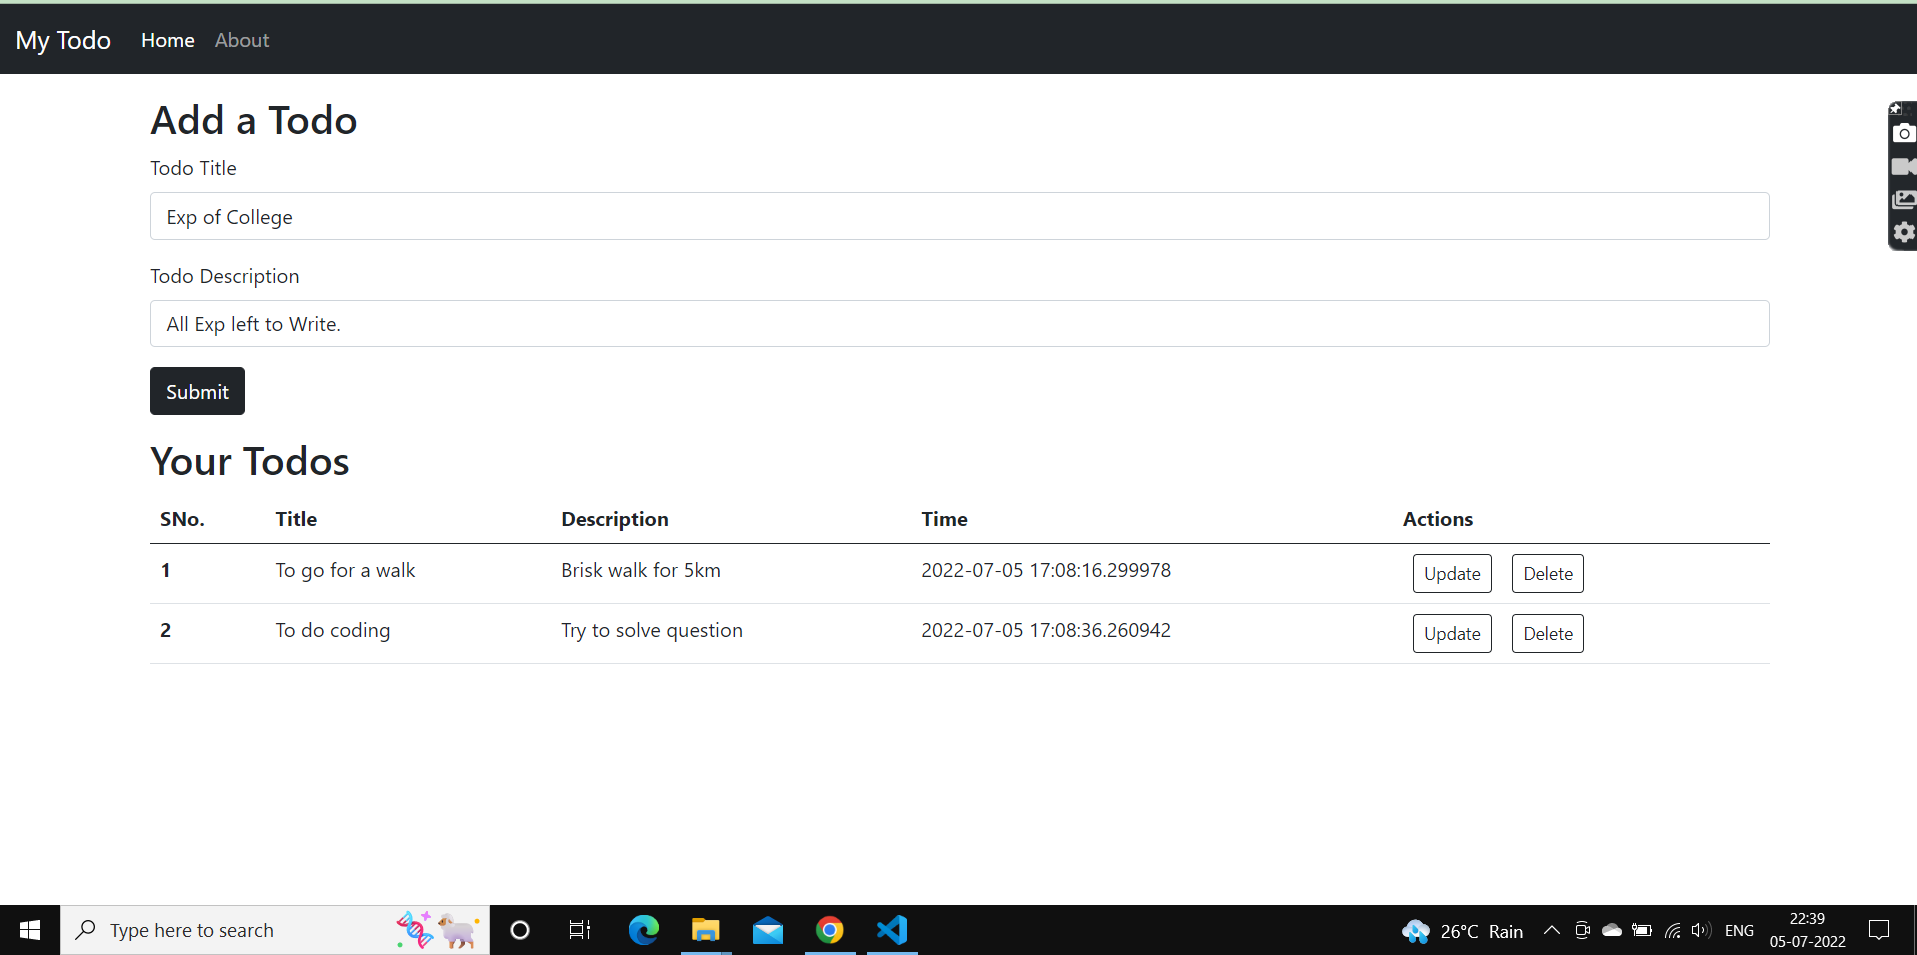1917x955 pixels.
Task: Click the pin icon atop the capture sidebar
Action: 1897,108
